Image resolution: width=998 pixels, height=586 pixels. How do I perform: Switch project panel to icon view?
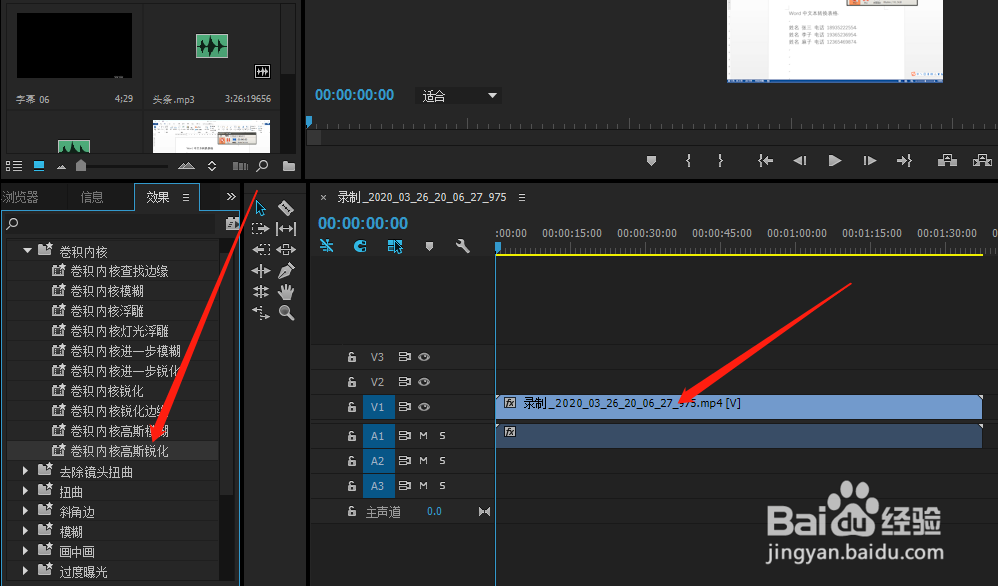click(x=39, y=165)
